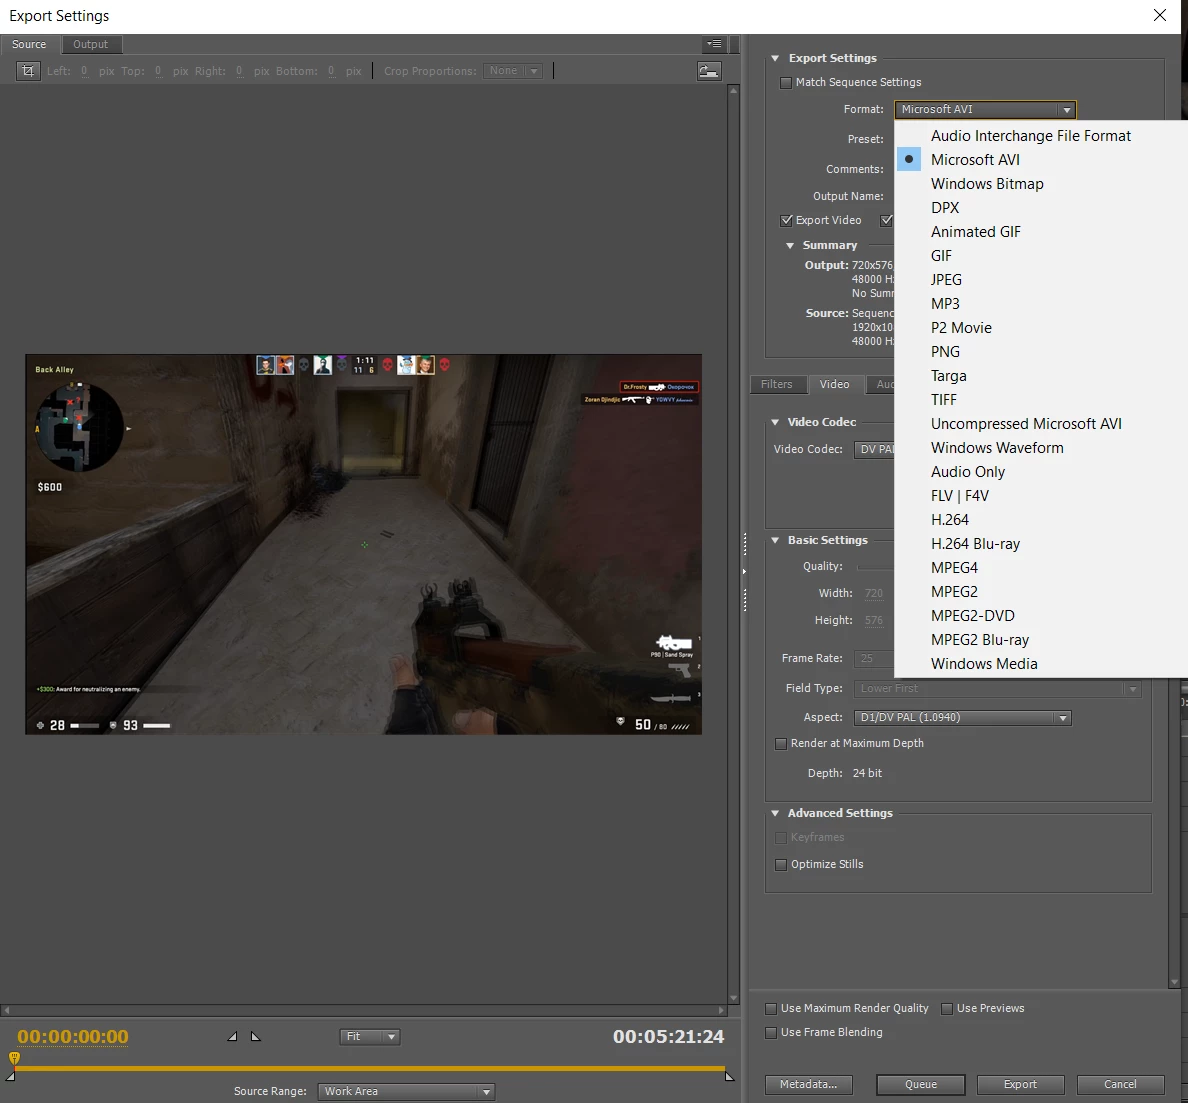Collapse the Summary section

789,245
